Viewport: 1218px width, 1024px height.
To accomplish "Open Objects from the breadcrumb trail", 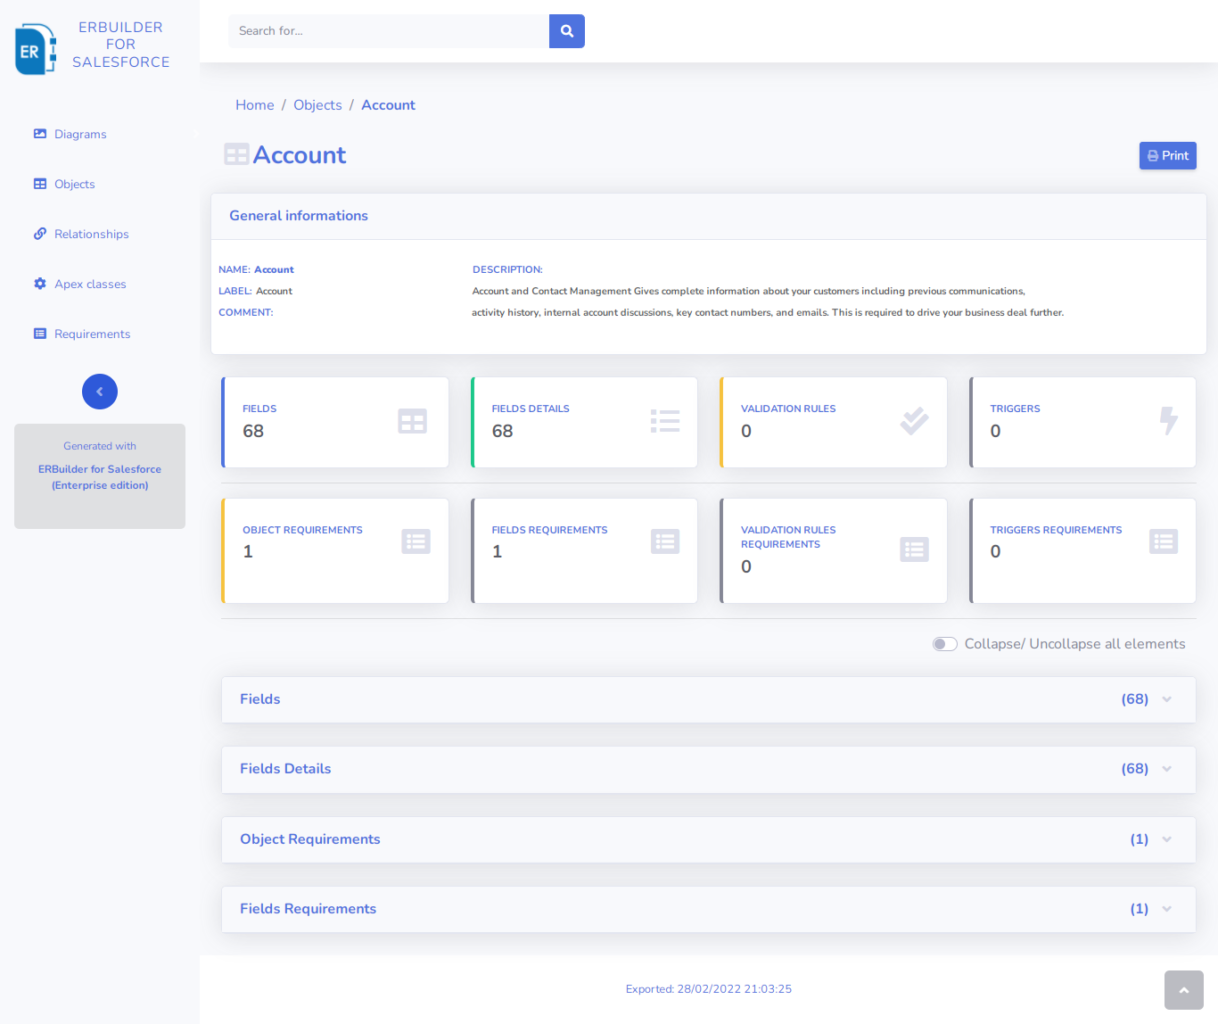I will pos(317,105).
